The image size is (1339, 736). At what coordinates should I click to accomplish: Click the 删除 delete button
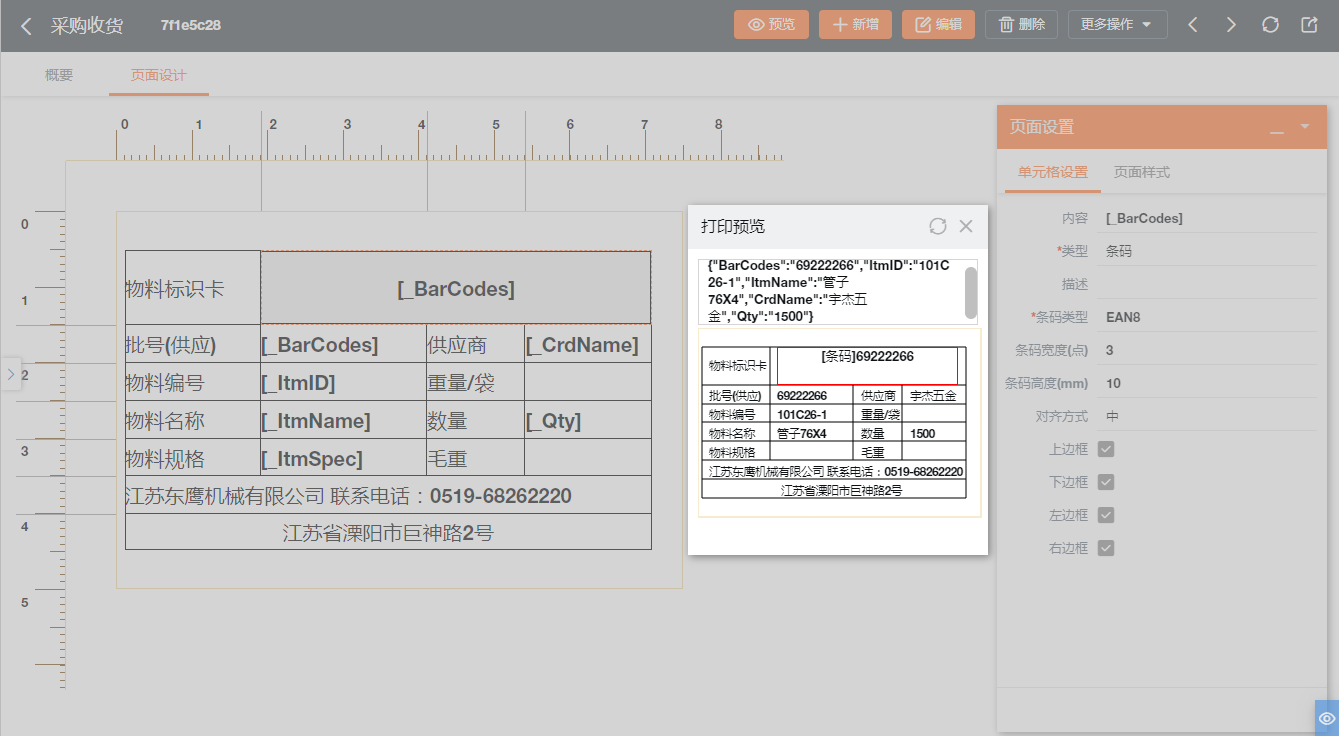click(x=1021, y=25)
